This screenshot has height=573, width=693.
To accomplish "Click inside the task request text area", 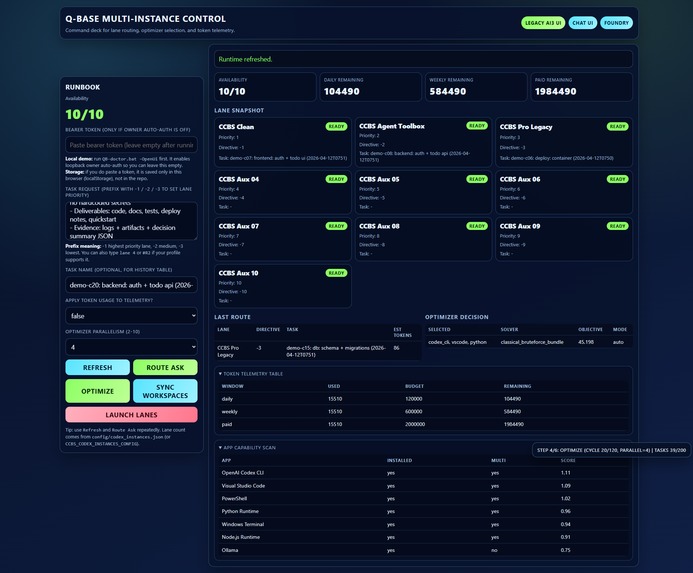I will pos(131,221).
